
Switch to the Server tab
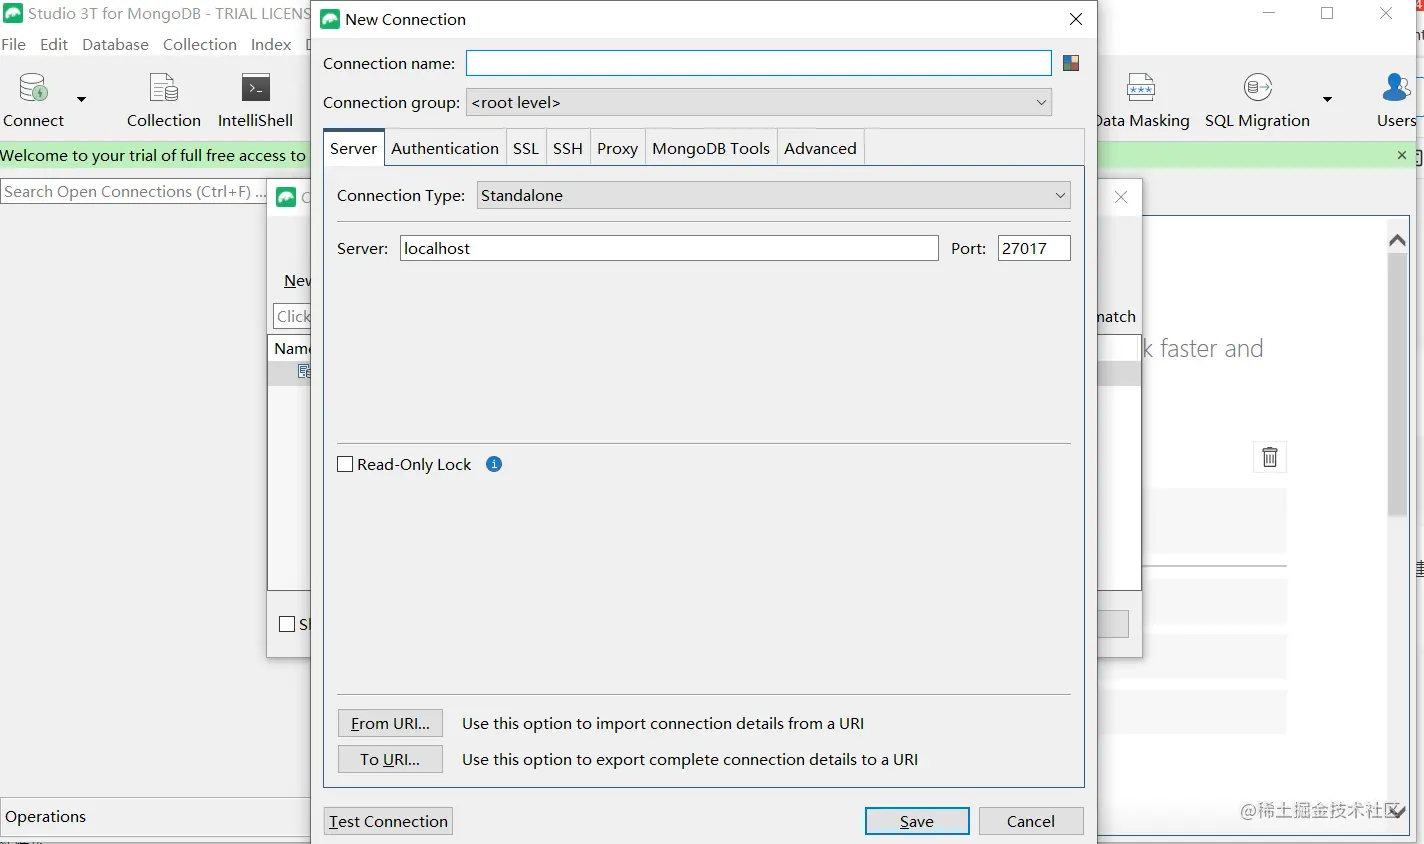354,148
